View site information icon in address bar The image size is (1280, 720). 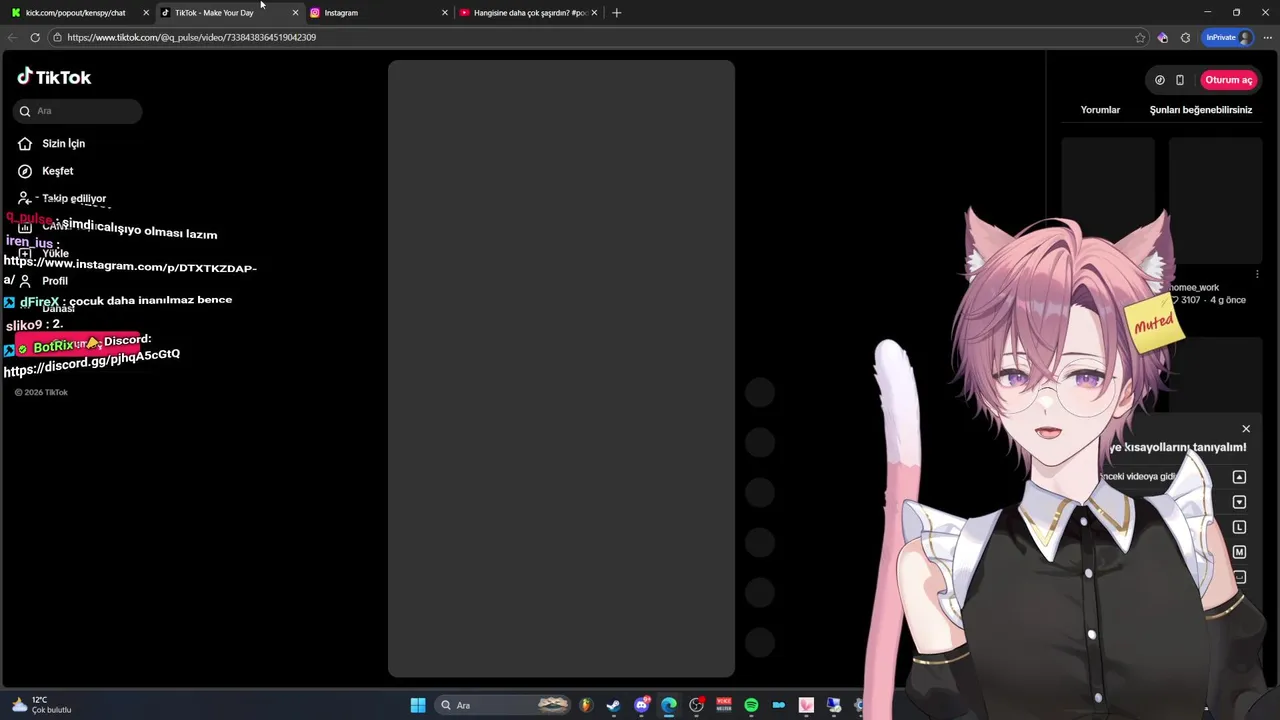click(x=58, y=37)
